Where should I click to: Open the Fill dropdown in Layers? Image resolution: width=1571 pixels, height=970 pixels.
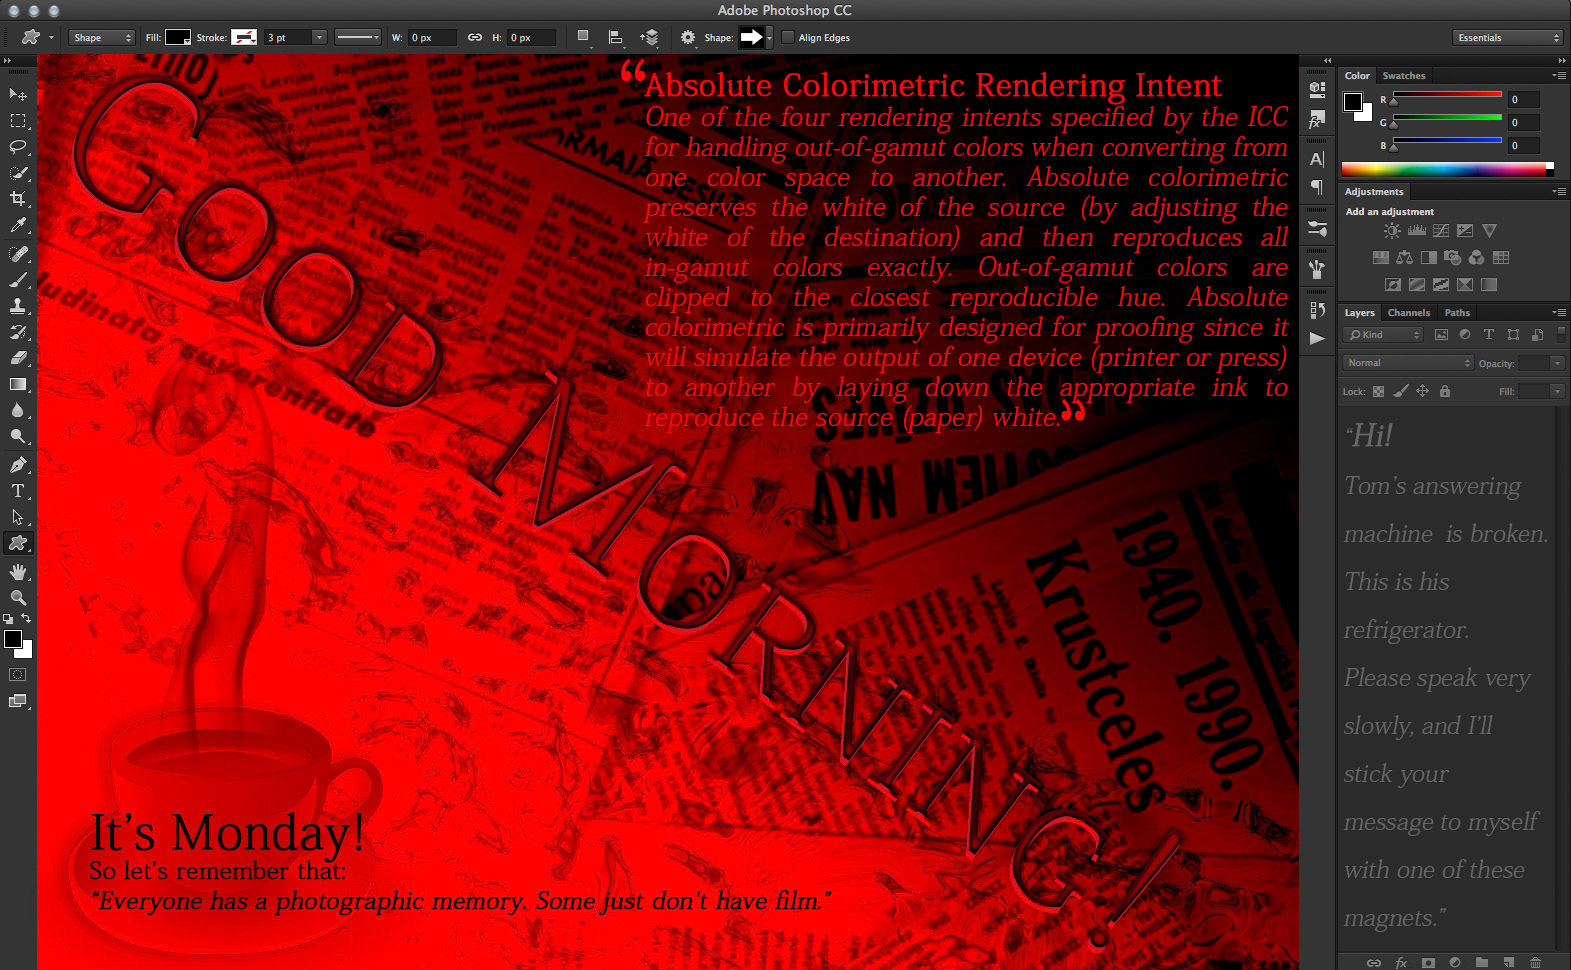coord(1557,391)
